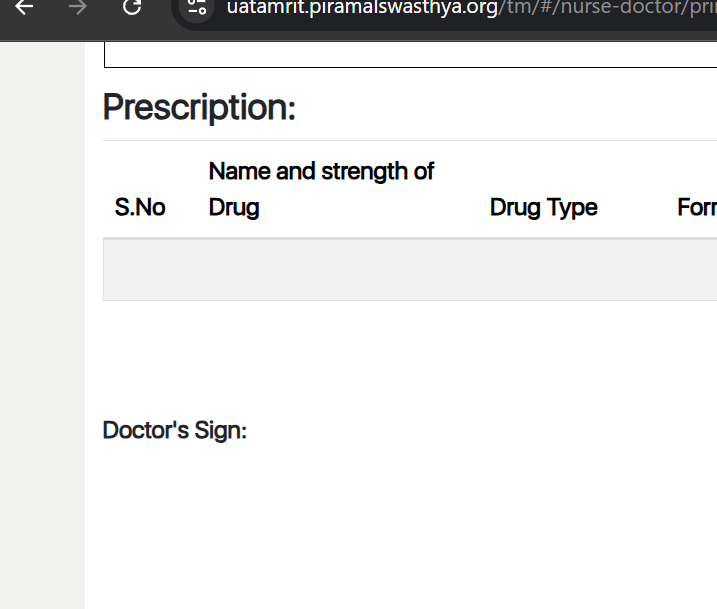717x609 pixels.
Task: Click the Drug Type column header
Action: click(543, 208)
